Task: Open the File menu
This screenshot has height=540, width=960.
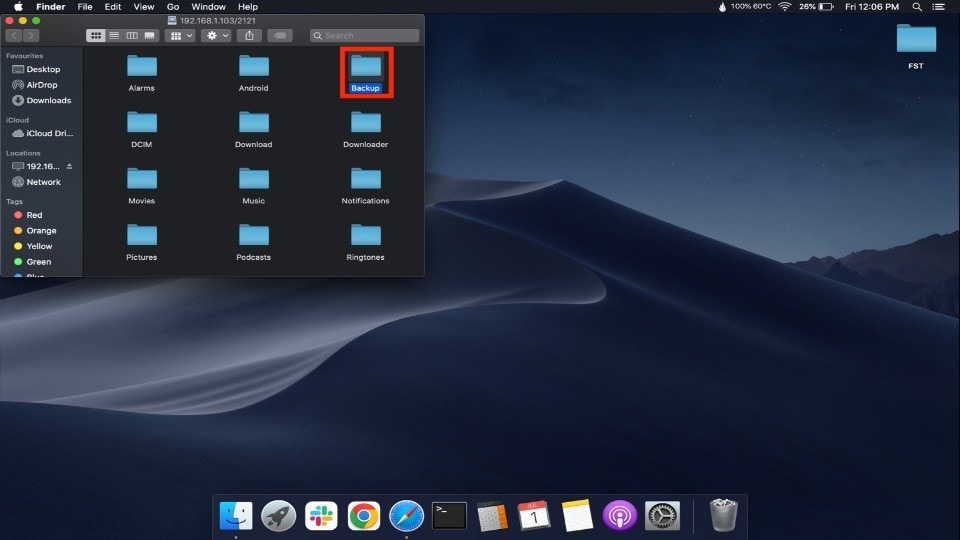Action: [x=85, y=7]
